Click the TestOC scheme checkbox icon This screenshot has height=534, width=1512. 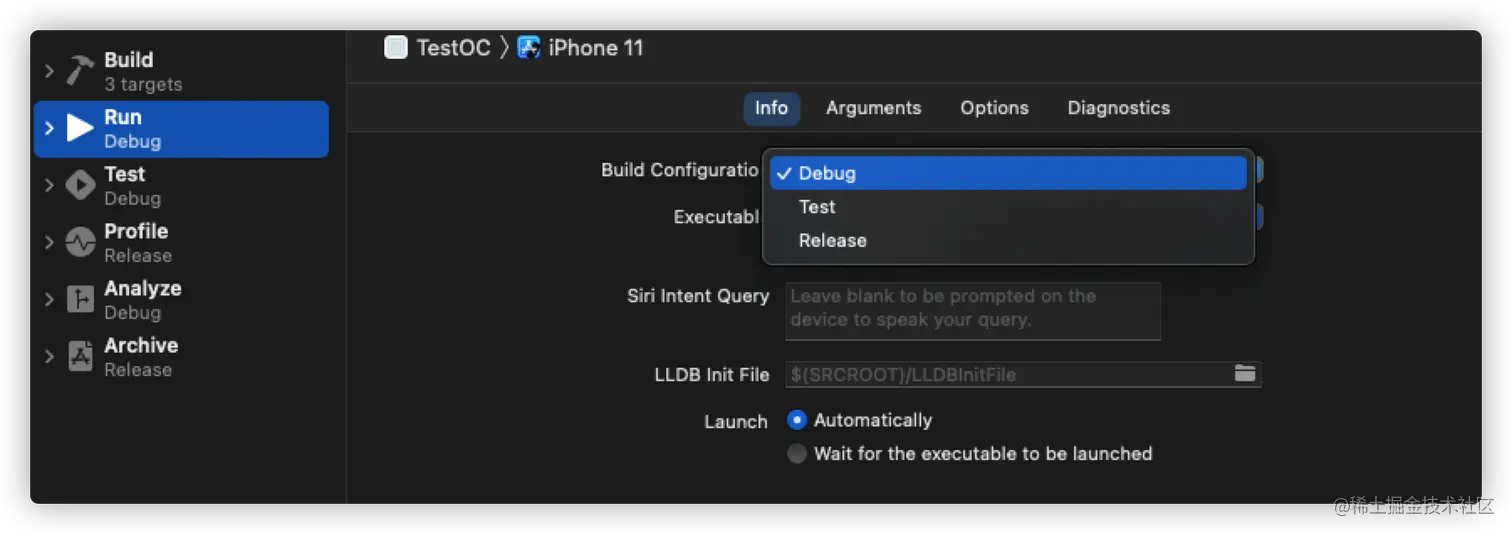coord(396,47)
